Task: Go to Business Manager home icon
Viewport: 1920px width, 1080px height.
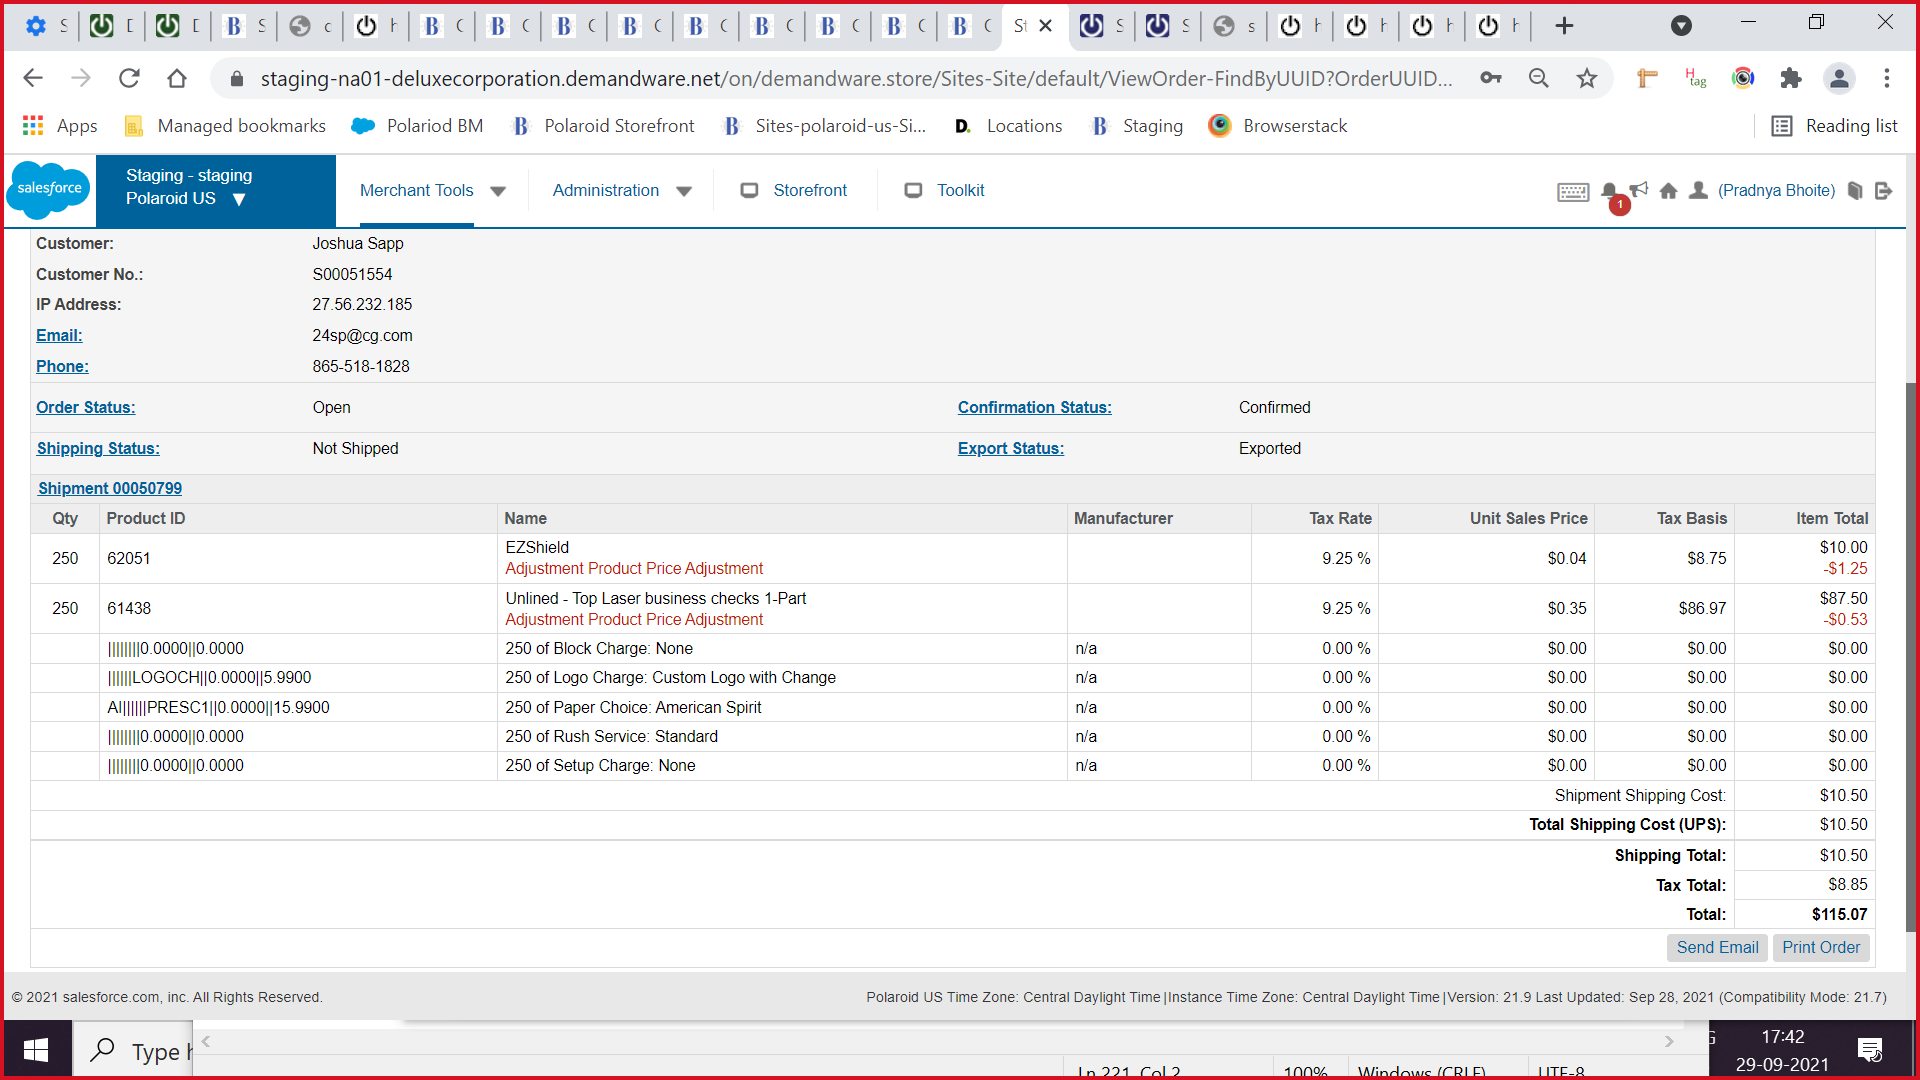Action: point(1668,190)
